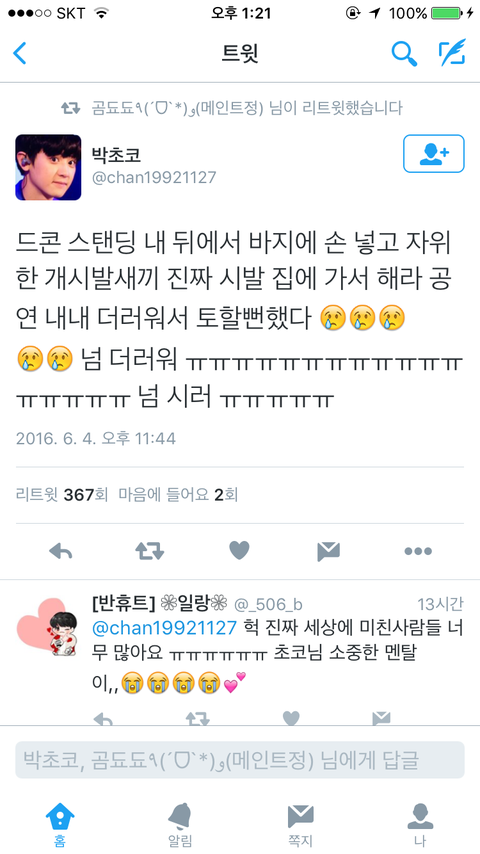Send main tweet via direct message icon
480x854 pixels.
(329, 551)
